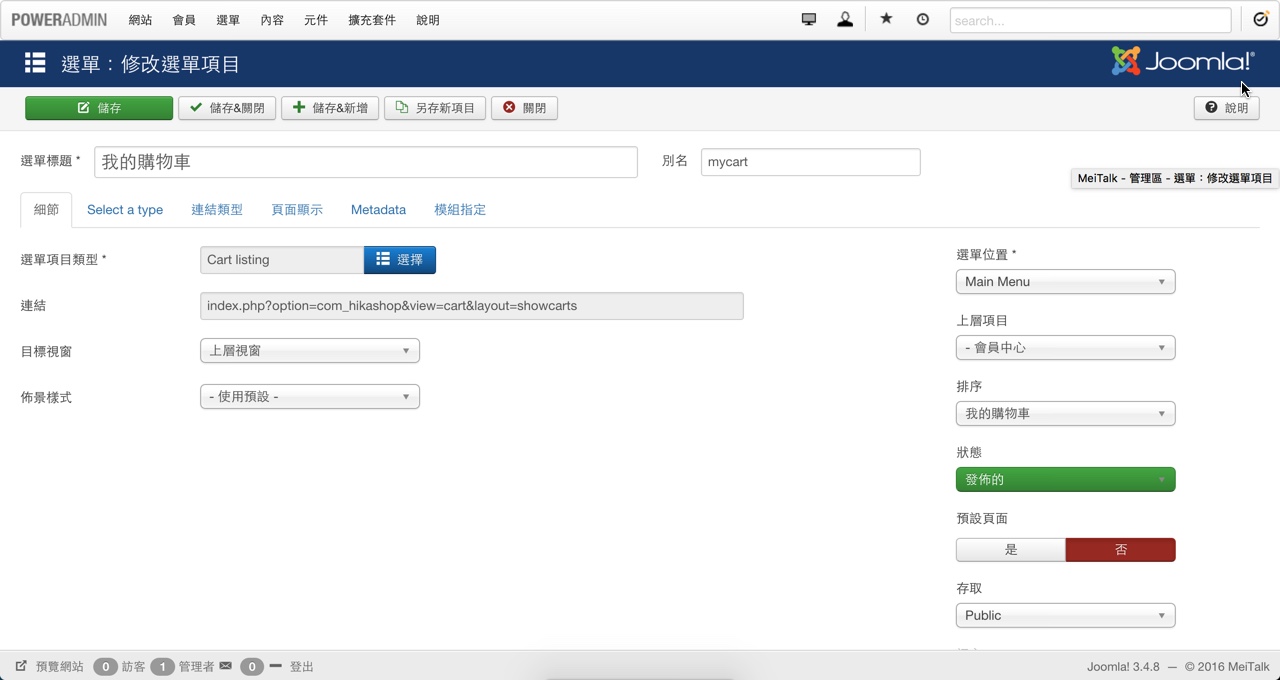Open the 說明 help button in toolbar

pyautogui.click(x=1226, y=108)
